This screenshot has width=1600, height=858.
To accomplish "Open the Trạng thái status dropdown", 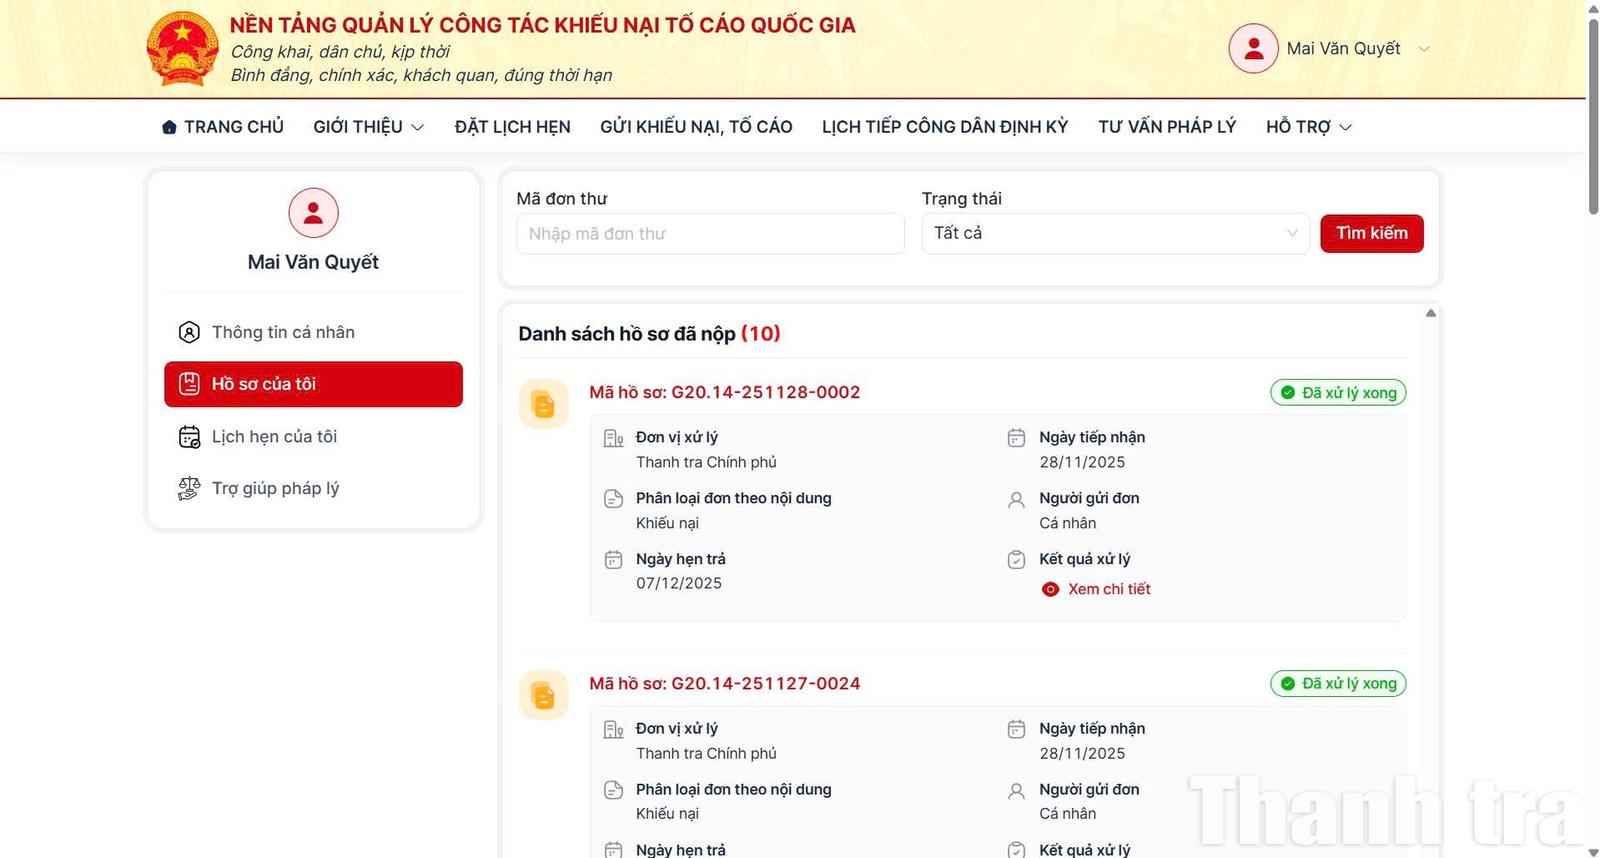I will point(1114,234).
